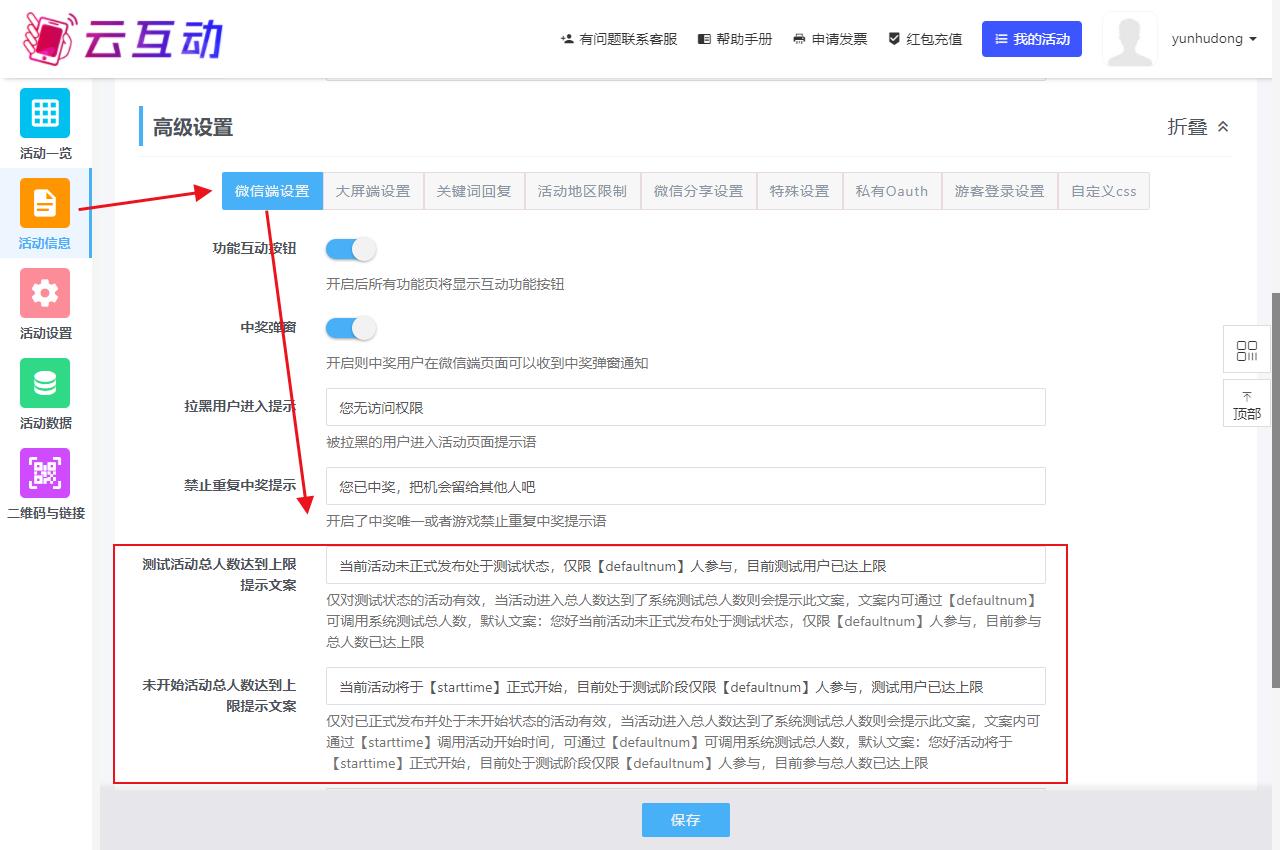Switch to the 大屏端设置 tab

point(373,191)
